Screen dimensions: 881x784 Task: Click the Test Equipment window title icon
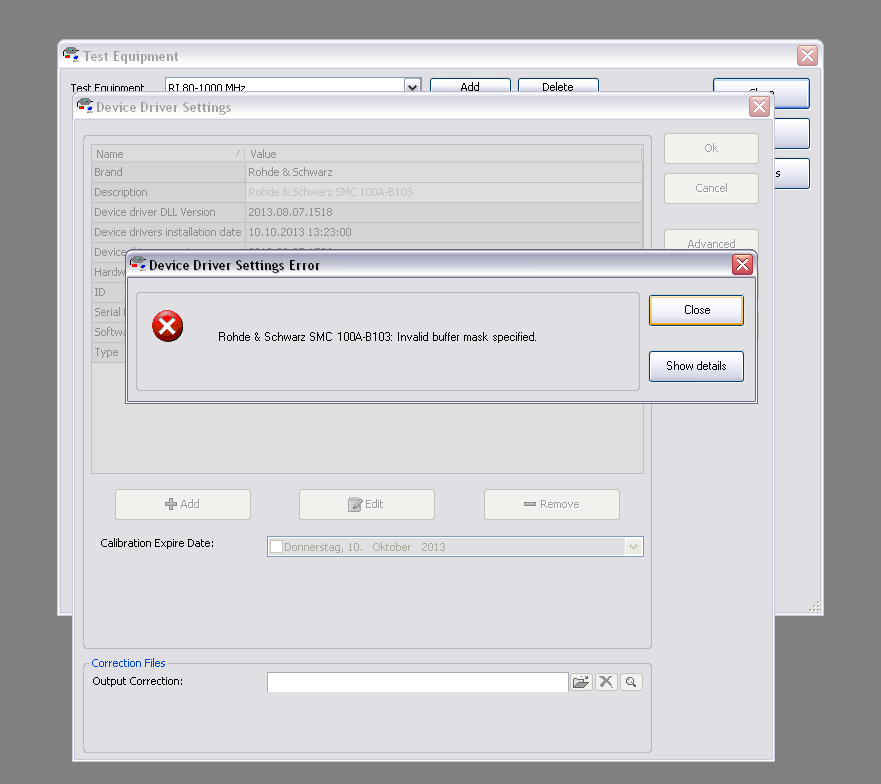(71, 55)
